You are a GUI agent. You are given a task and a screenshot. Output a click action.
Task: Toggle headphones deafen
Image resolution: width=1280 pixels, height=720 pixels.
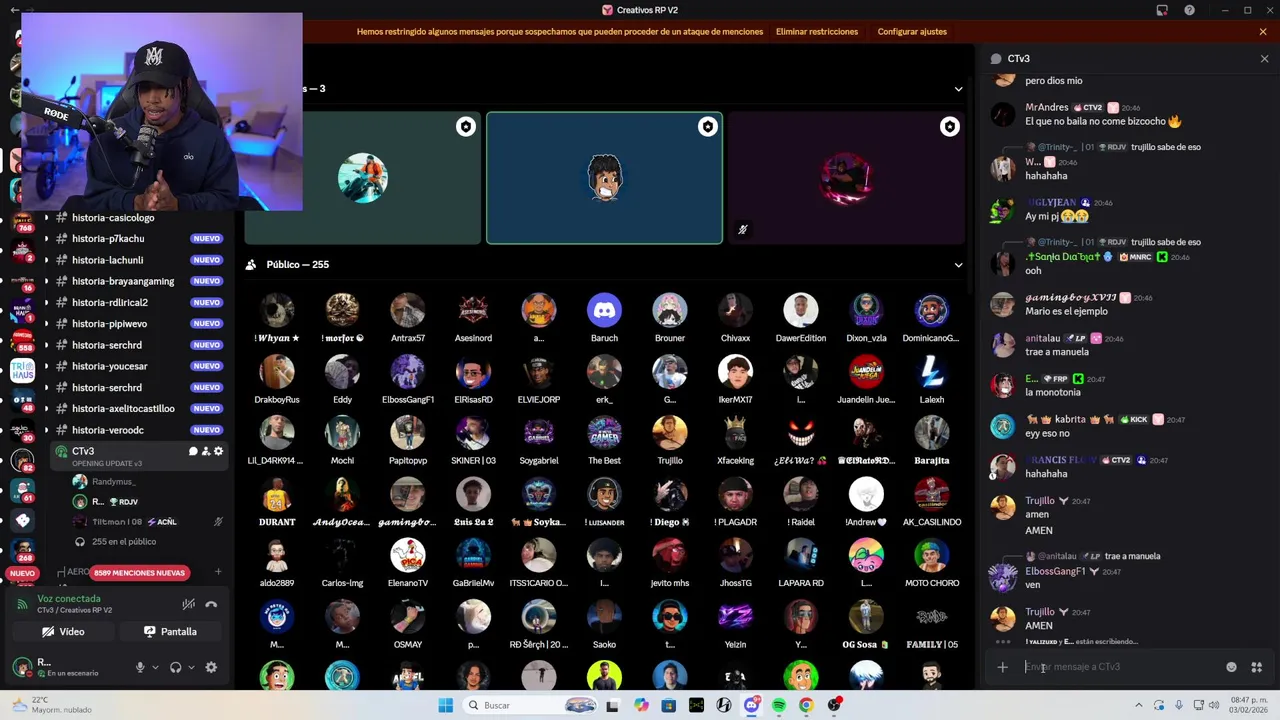(x=176, y=667)
